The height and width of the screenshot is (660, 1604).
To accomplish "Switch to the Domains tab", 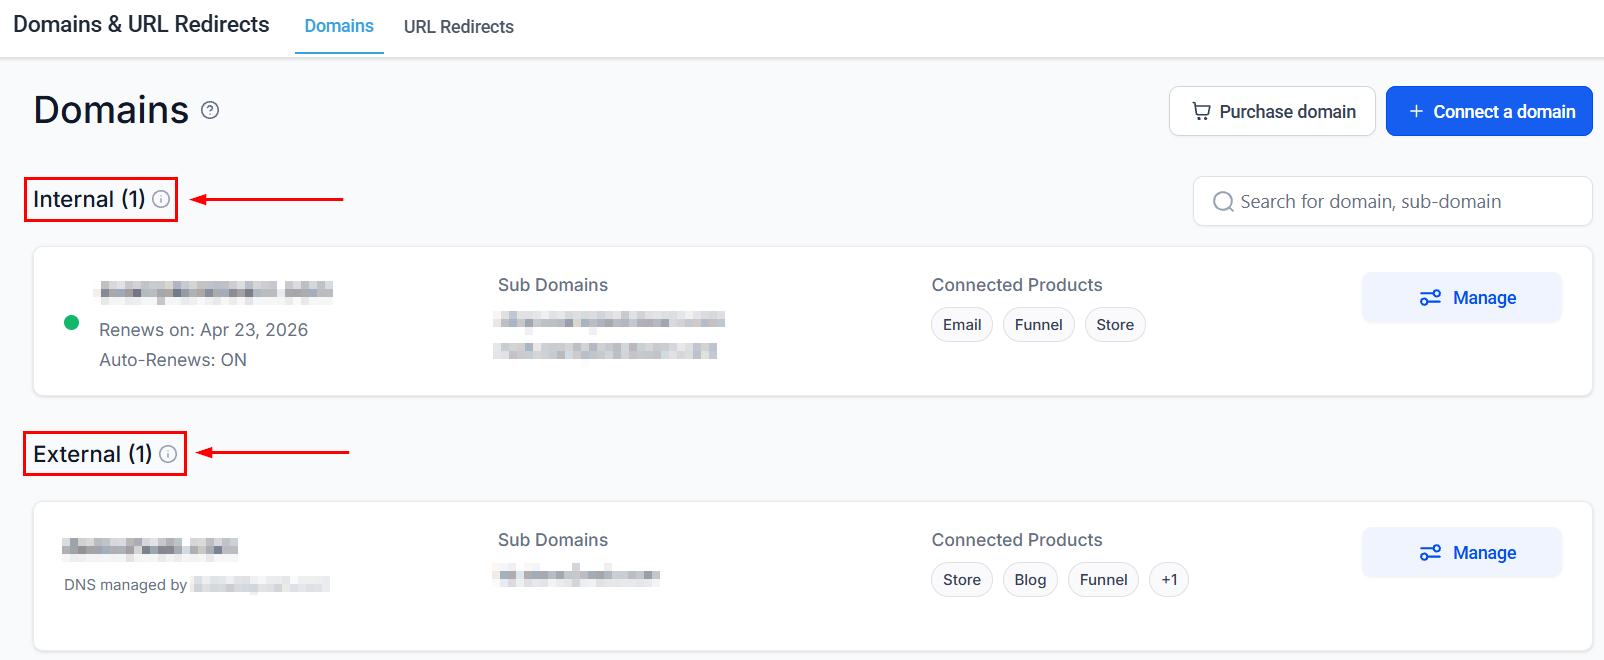I will tap(339, 26).
